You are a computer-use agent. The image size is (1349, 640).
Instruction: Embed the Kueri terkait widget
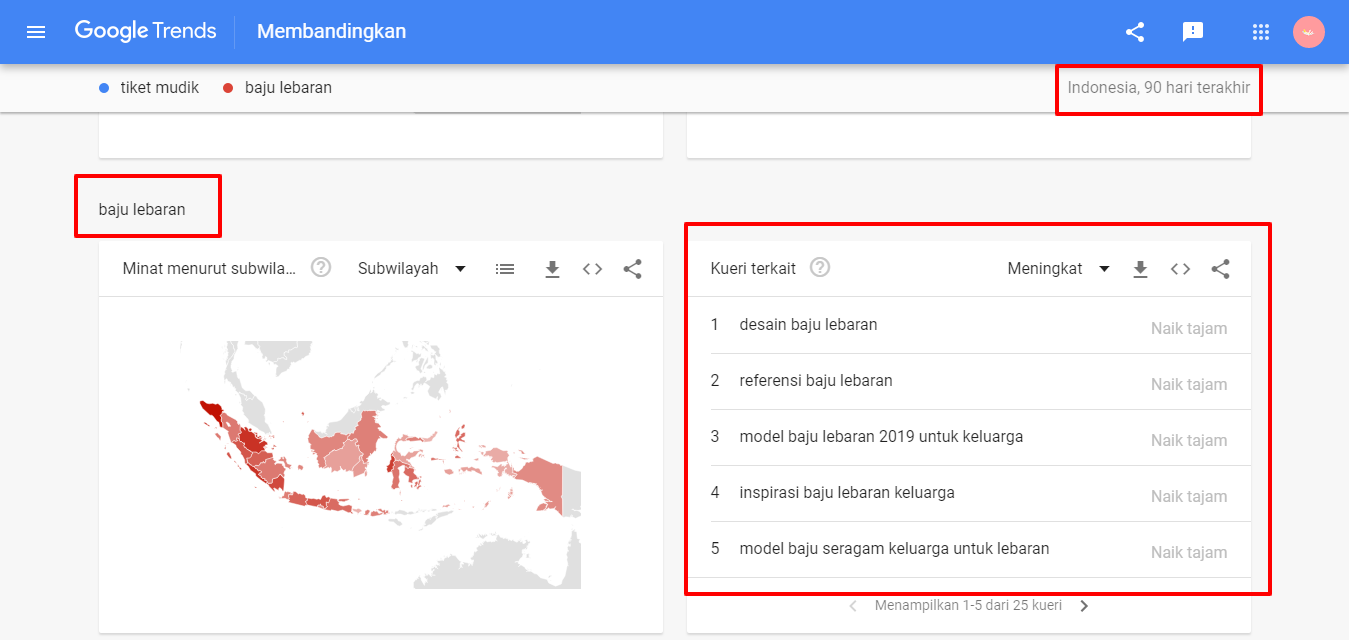tap(1180, 269)
